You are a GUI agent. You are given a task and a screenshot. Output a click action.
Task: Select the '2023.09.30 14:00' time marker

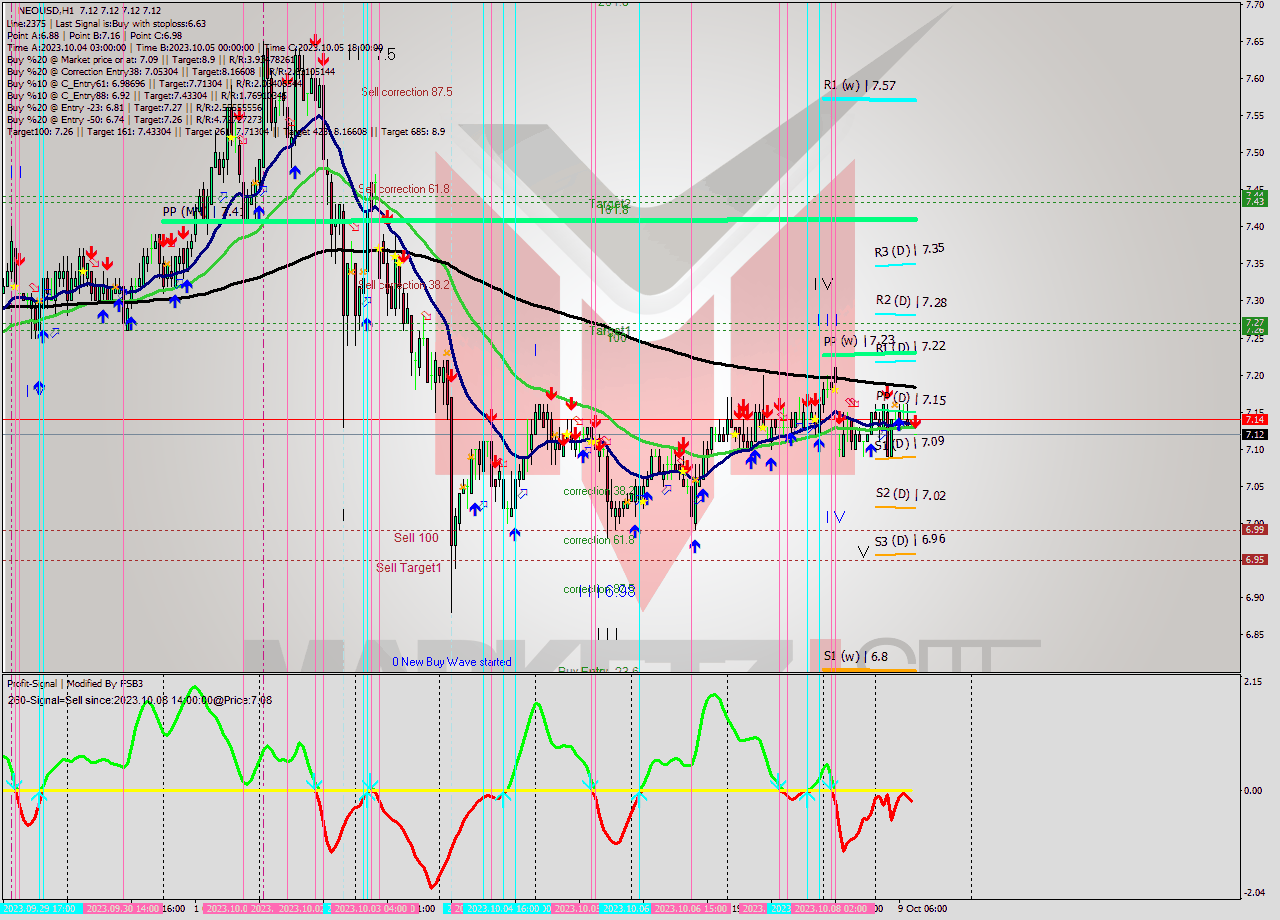coord(123,909)
